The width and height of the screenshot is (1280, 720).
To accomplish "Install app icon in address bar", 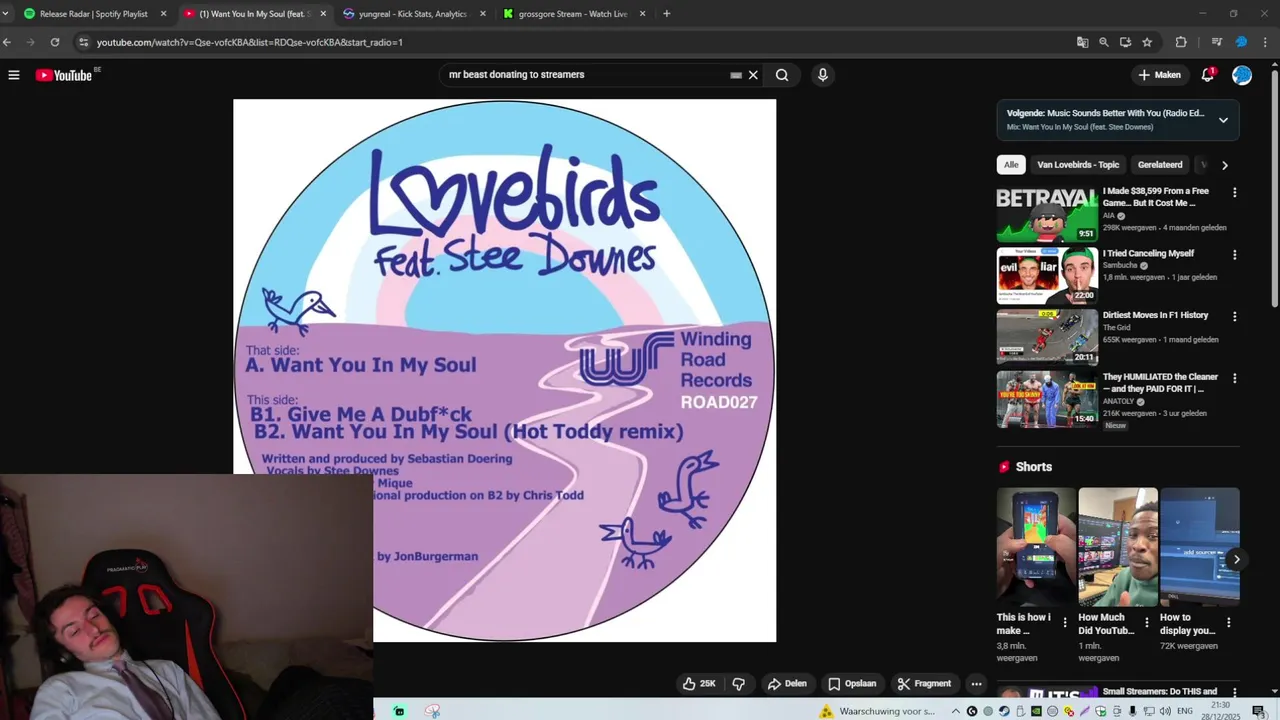I will click(1125, 42).
